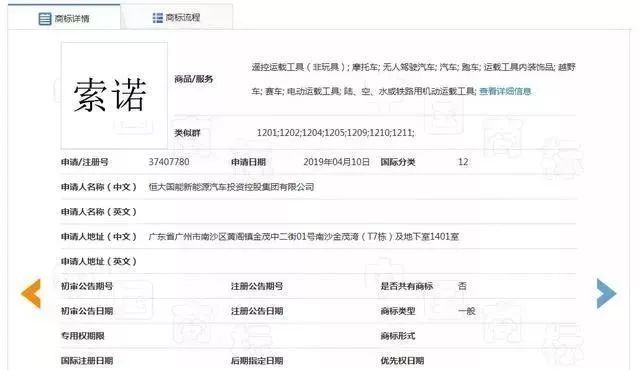
Task: Click the 注册公告期号 label
Action: pyautogui.click(x=257, y=286)
